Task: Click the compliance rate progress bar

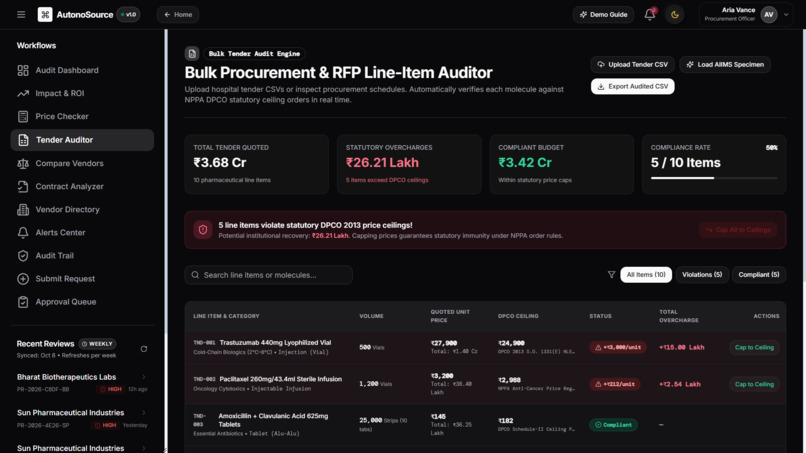Action: pos(714,178)
